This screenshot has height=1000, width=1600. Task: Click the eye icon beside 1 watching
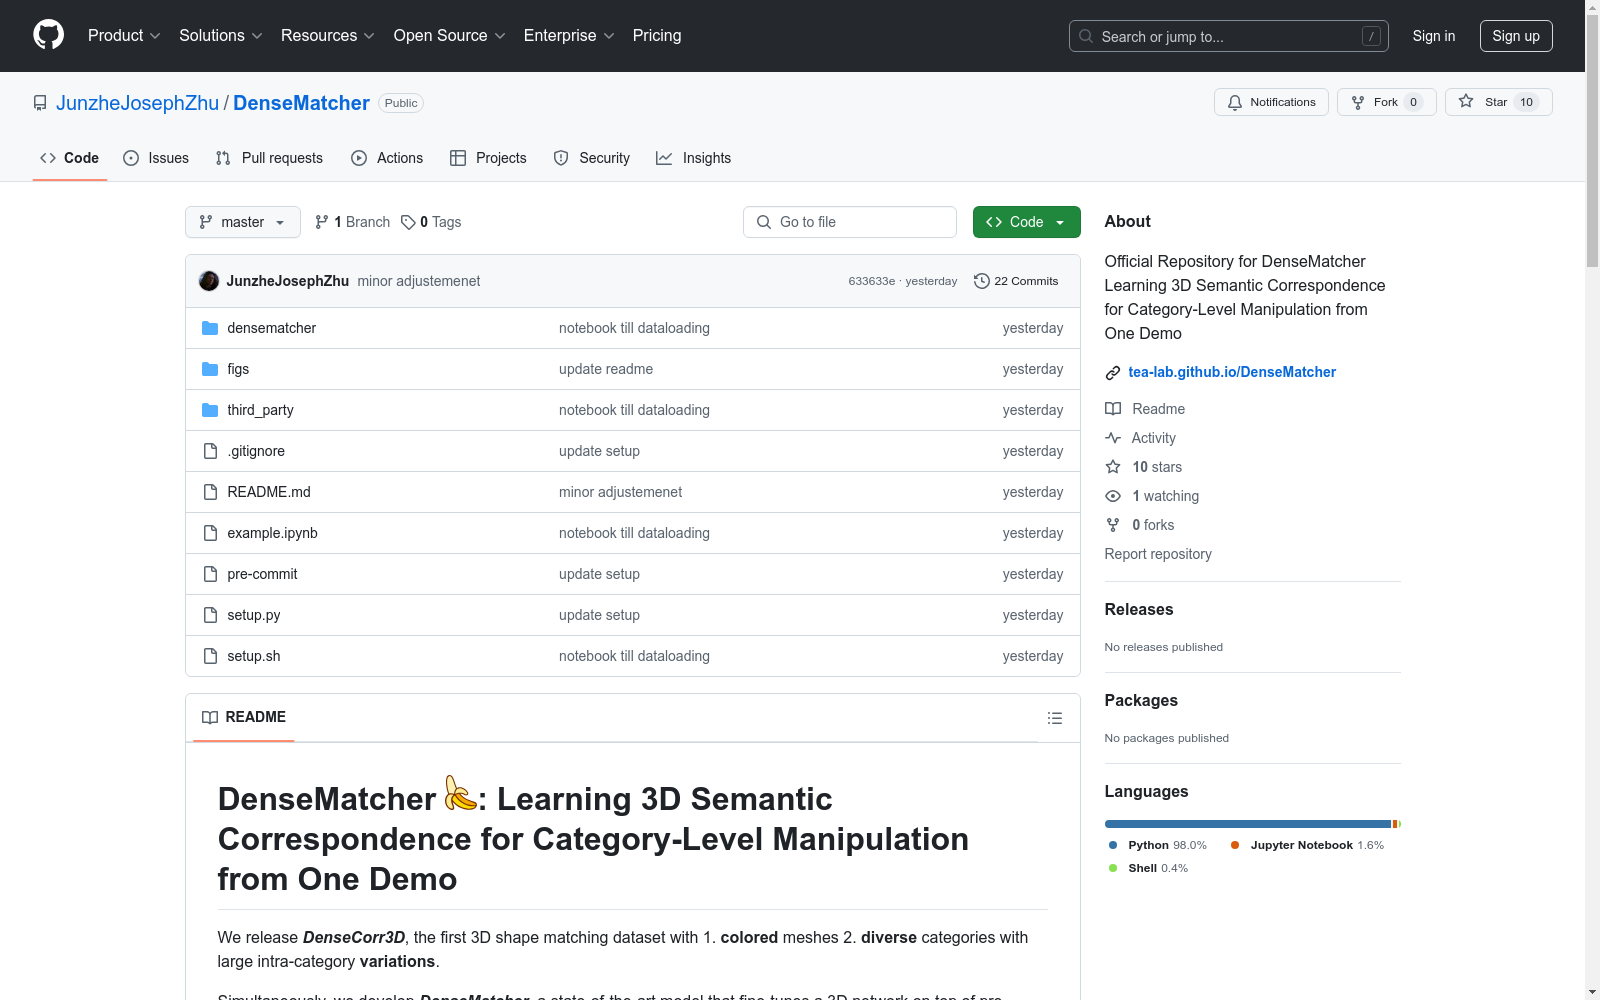[1113, 496]
